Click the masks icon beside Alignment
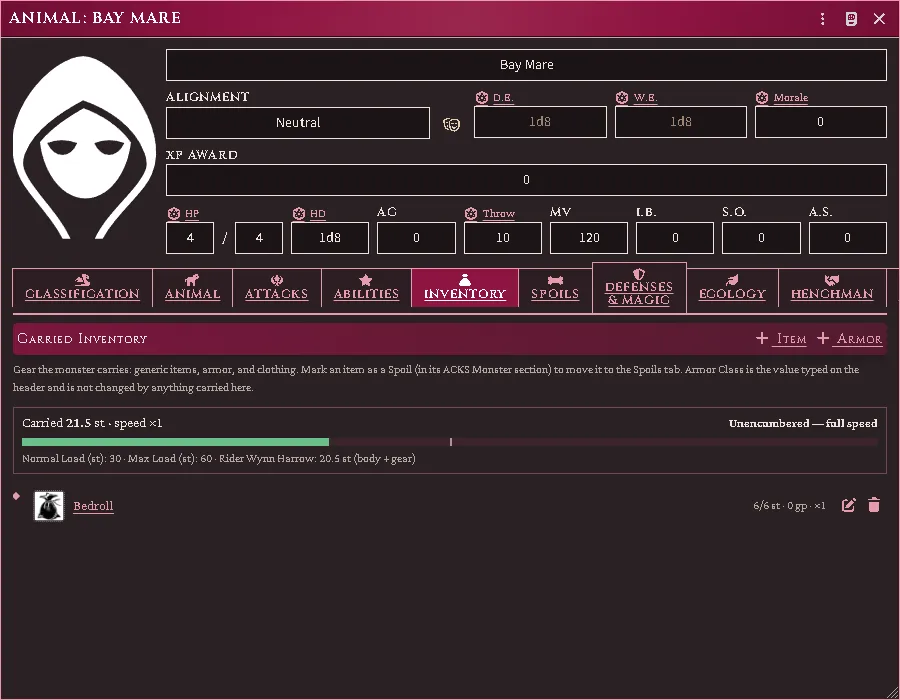This screenshot has height=700, width=900. tap(452, 124)
